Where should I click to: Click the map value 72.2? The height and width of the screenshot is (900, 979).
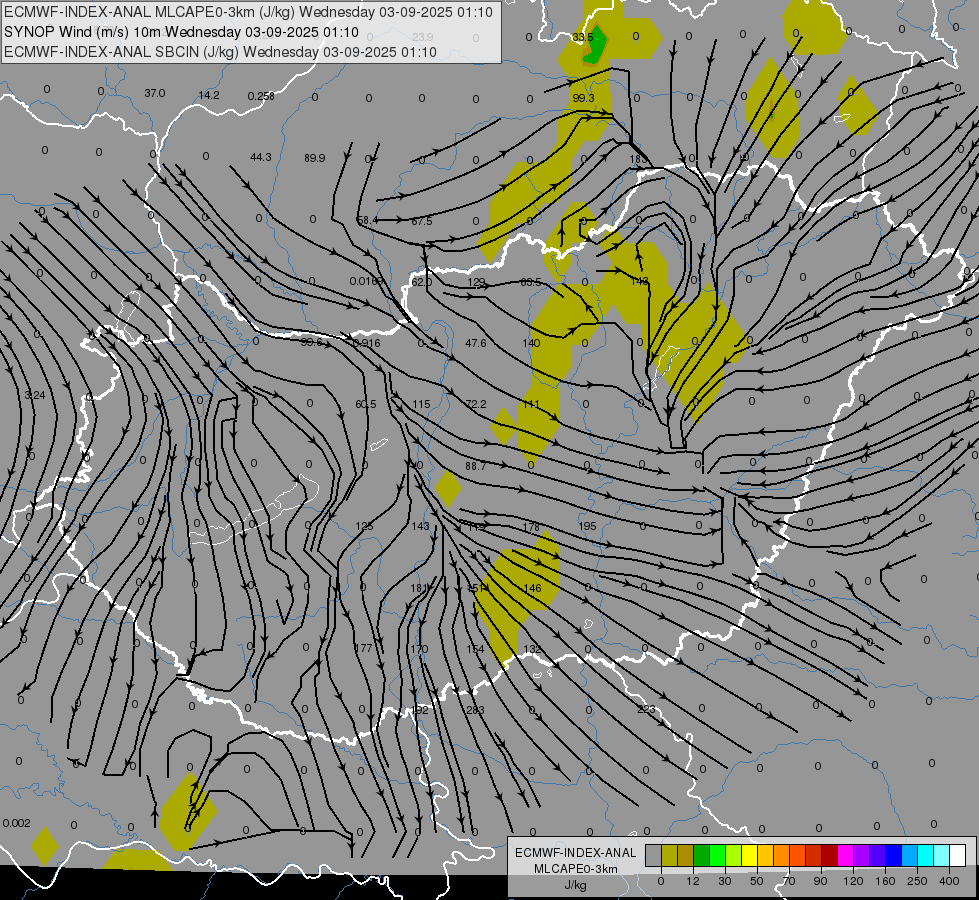coord(476,404)
